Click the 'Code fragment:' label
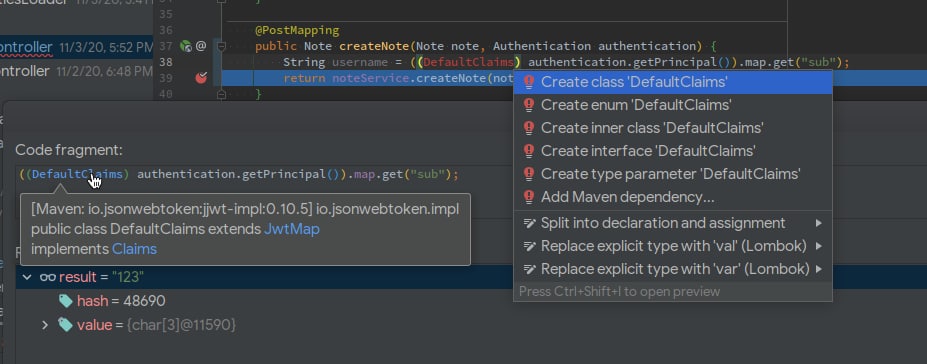Screen dimensions: 927x364 pos(69,150)
